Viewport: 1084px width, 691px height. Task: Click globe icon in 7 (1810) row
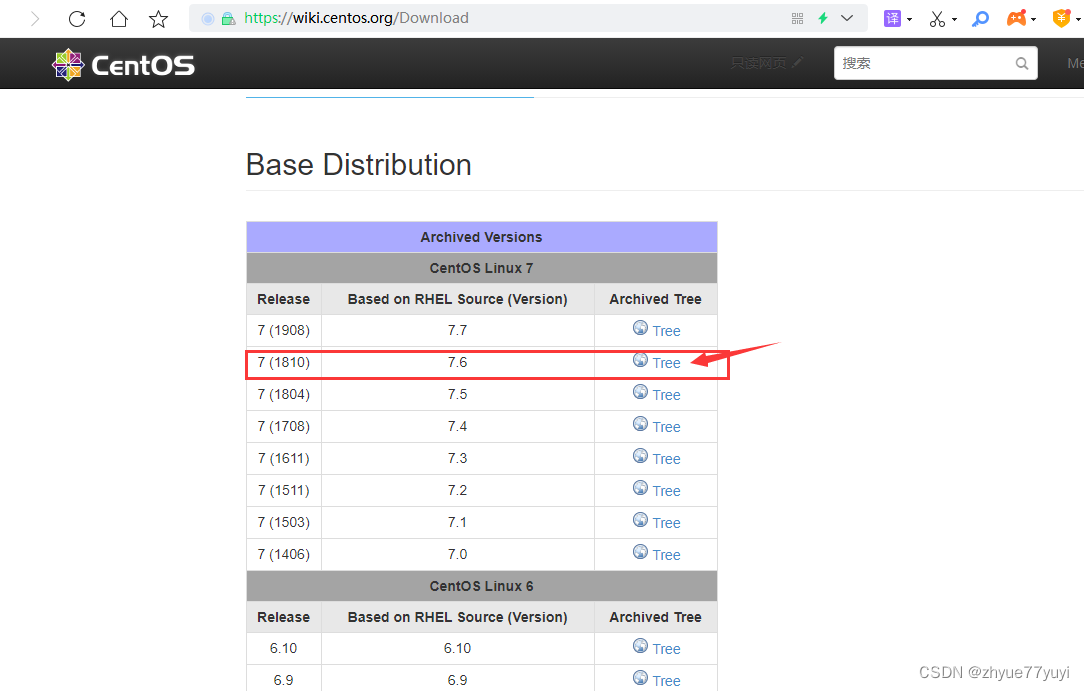tap(640, 359)
